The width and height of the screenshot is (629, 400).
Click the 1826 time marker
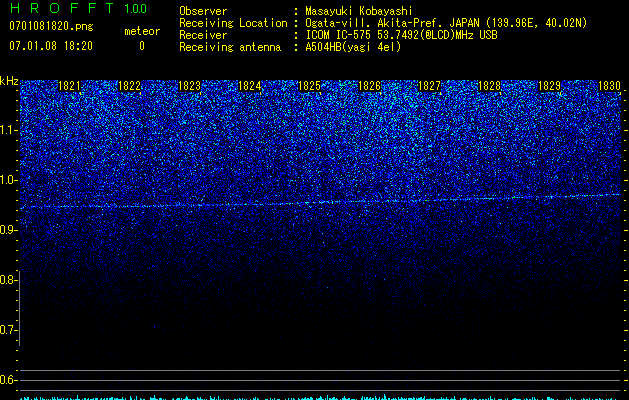369,86
